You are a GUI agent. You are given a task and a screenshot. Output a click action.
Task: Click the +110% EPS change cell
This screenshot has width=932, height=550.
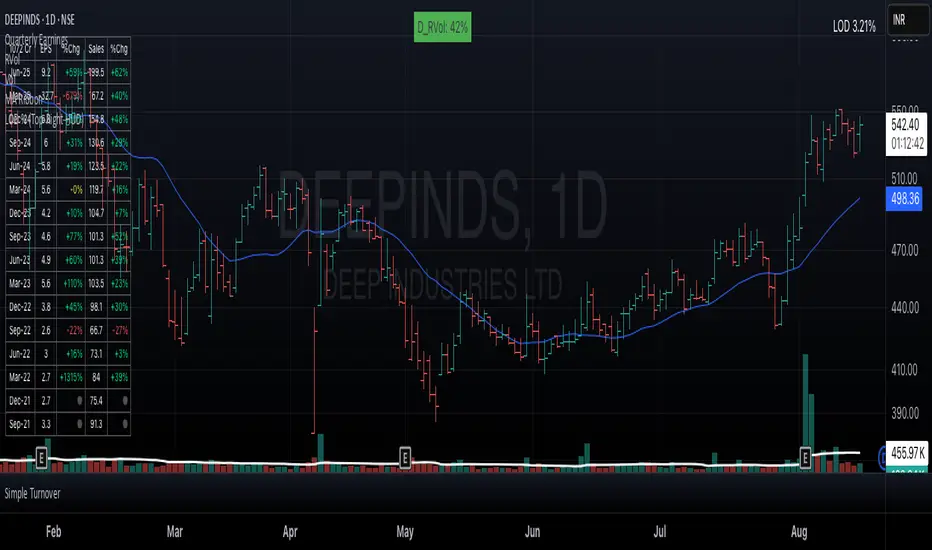[73, 284]
